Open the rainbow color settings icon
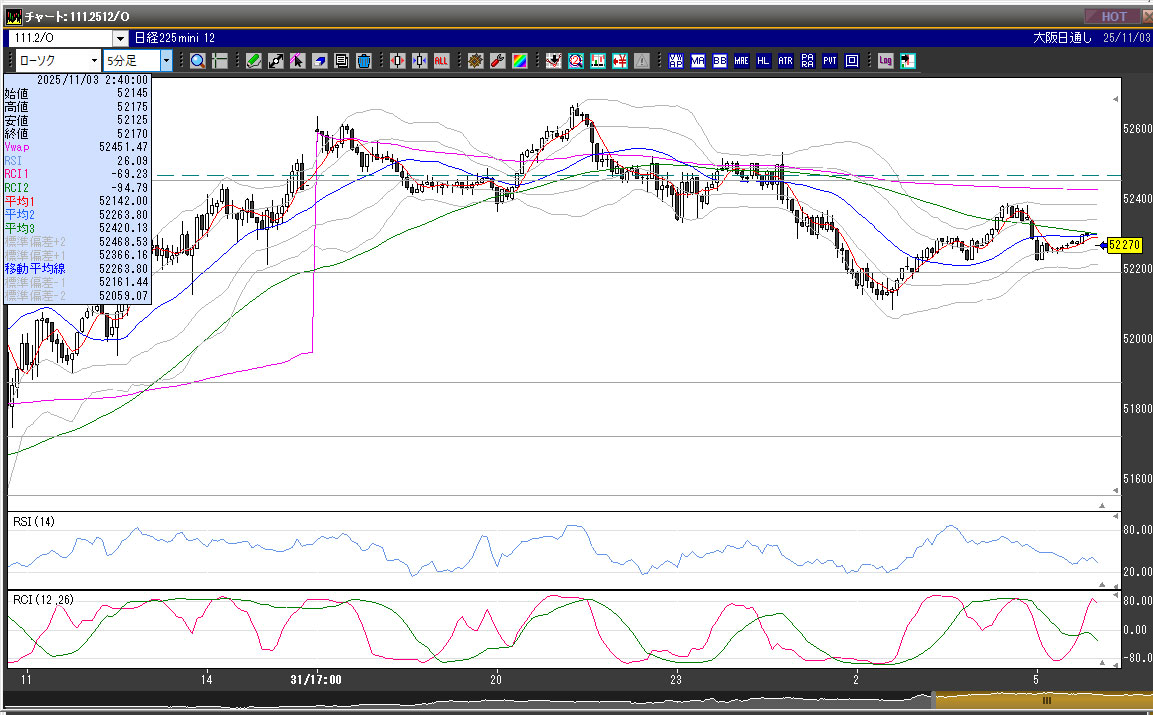 pyautogui.click(x=519, y=61)
